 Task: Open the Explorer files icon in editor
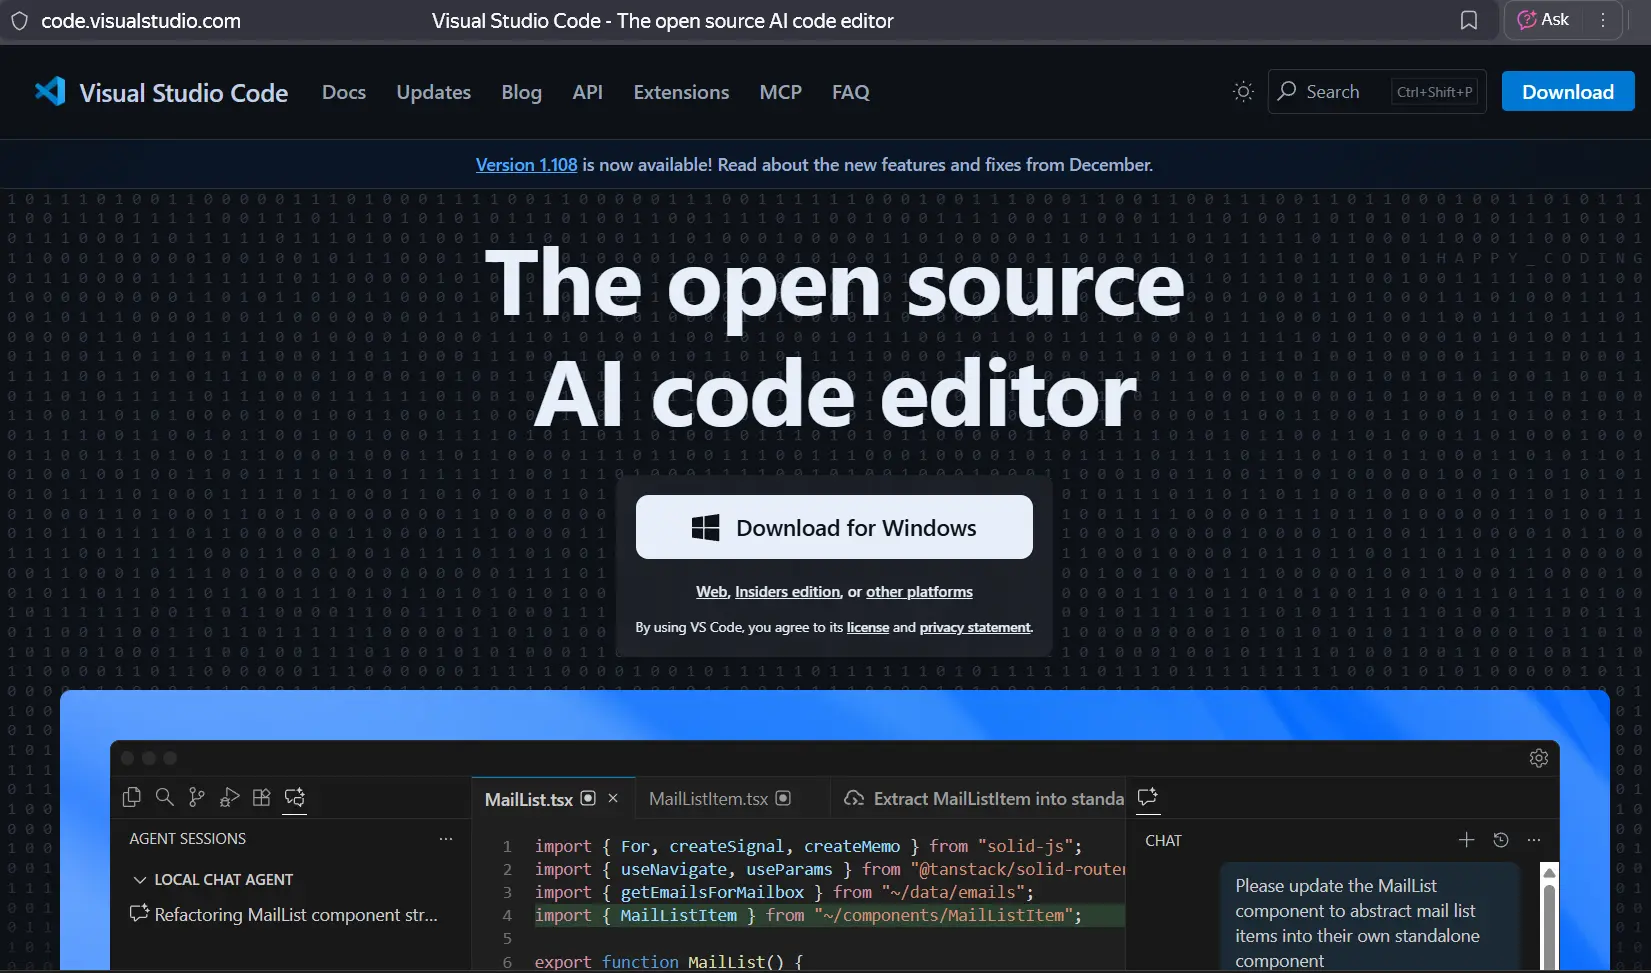131,797
